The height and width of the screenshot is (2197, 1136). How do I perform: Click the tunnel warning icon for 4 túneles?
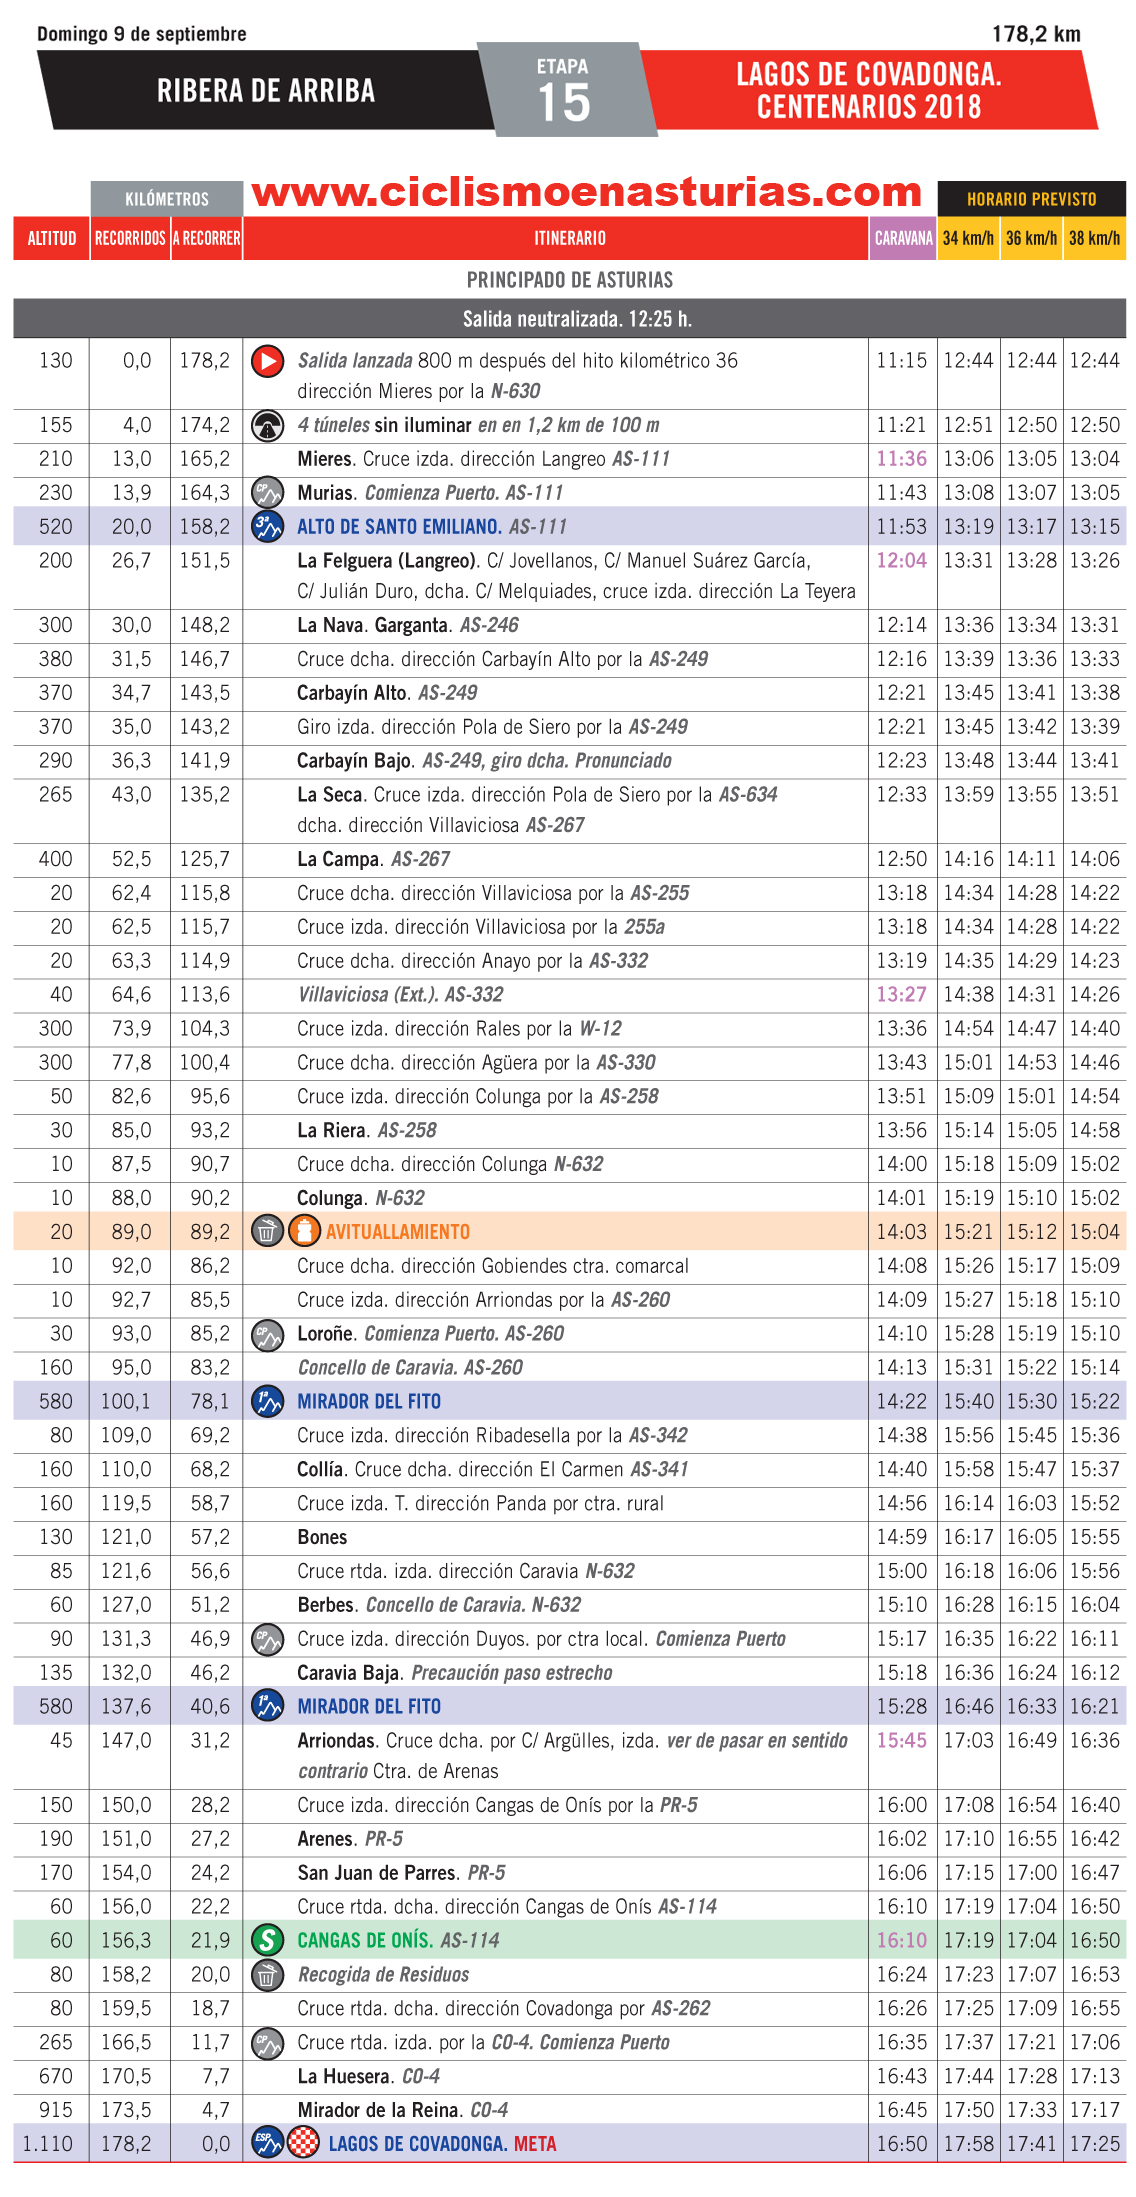[x=267, y=426]
